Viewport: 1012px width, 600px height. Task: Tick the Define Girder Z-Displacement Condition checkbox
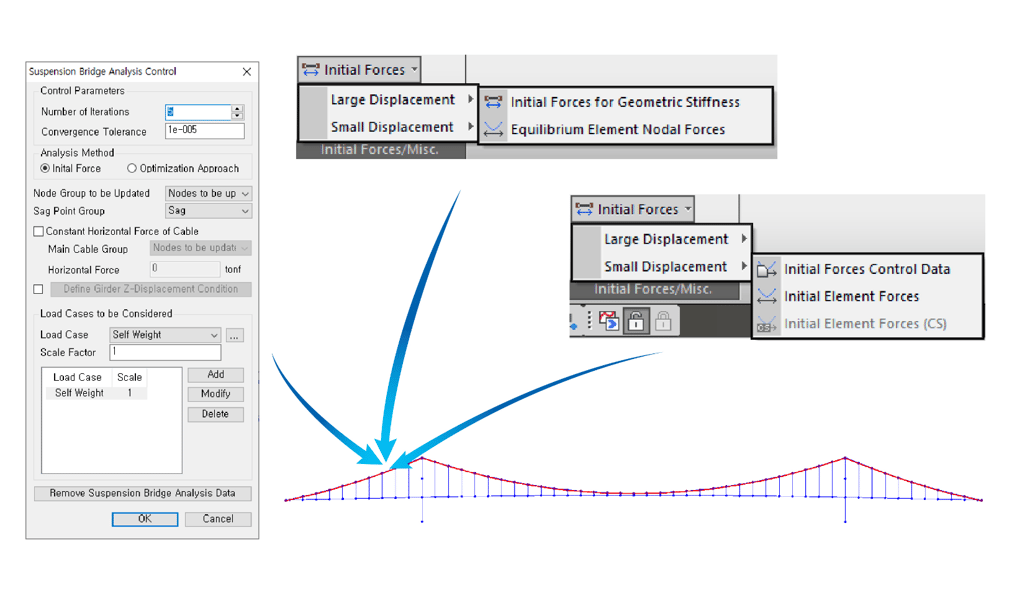[x=39, y=289]
